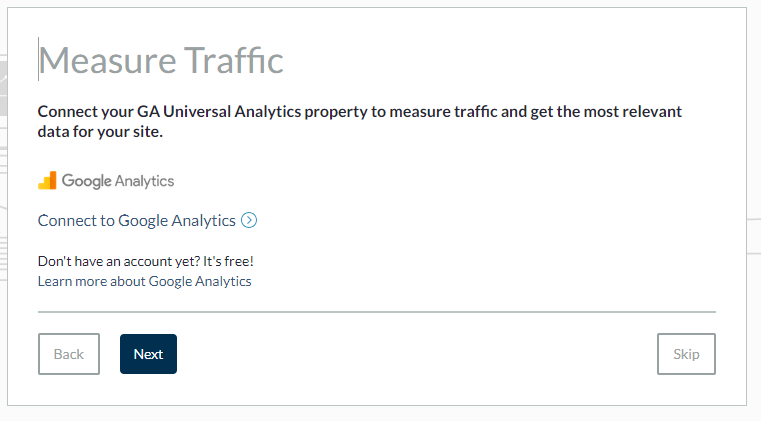
Task: Click the "It's free!" phrase
Action: click(x=228, y=261)
